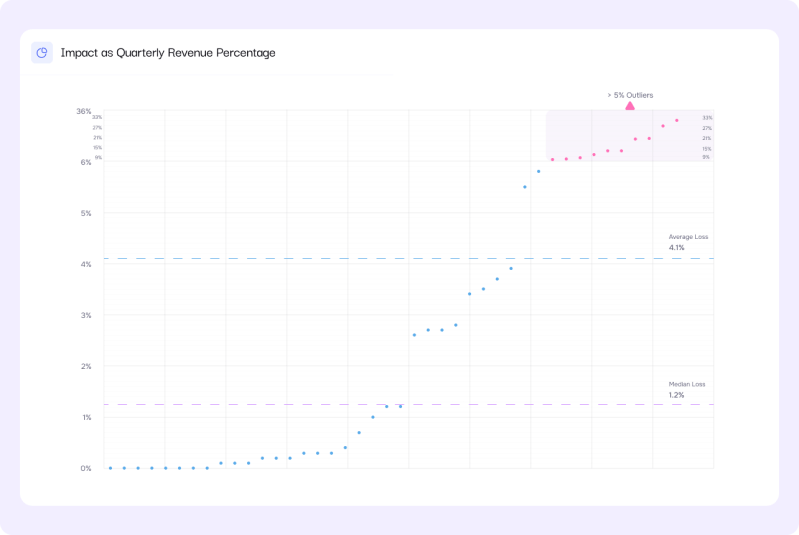Select the '4.1%' average loss value

[676, 248]
